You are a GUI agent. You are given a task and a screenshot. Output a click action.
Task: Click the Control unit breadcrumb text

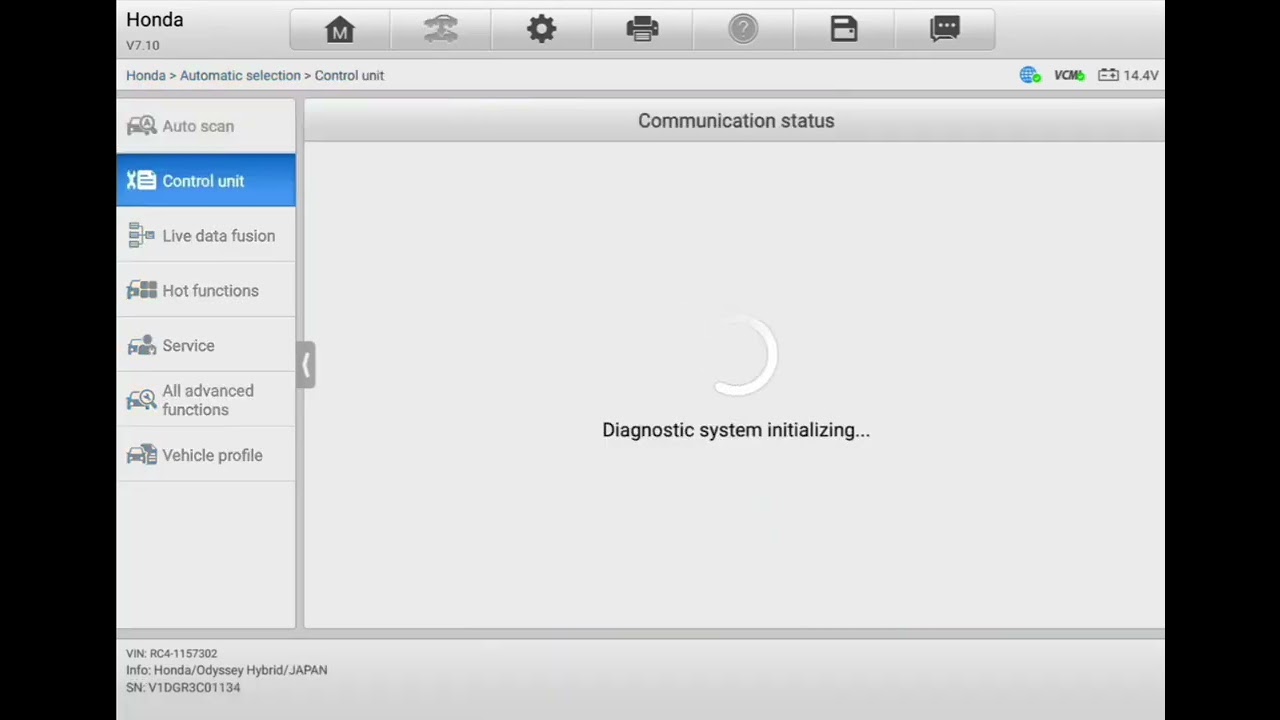point(349,75)
